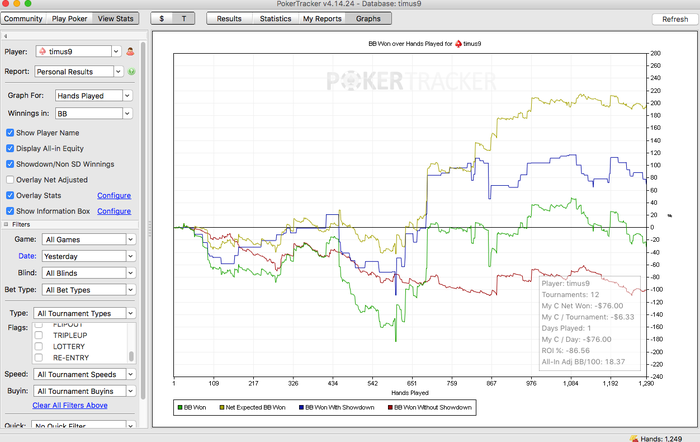The height and width of the screenshot is (442, 700).
Task: Open the Winnings in dropdown
Action: click(93, 113)
